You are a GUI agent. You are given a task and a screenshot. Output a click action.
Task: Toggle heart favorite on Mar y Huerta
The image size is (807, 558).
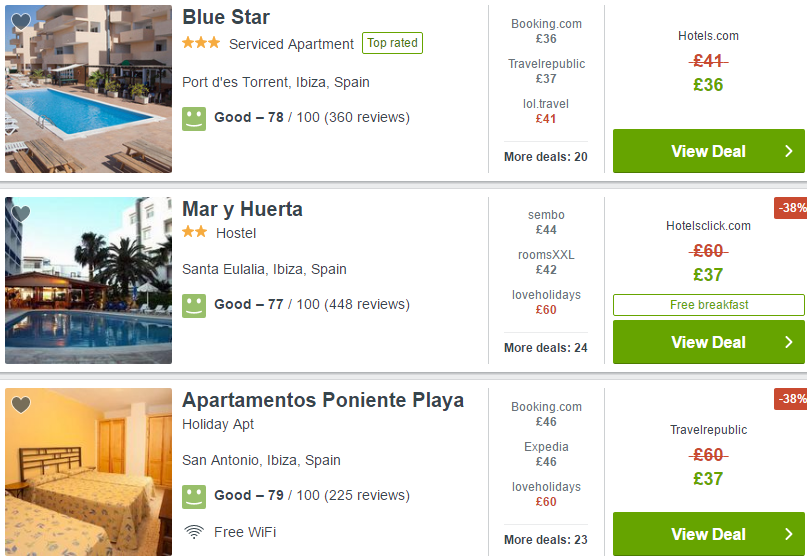click(x=21, y=213)
